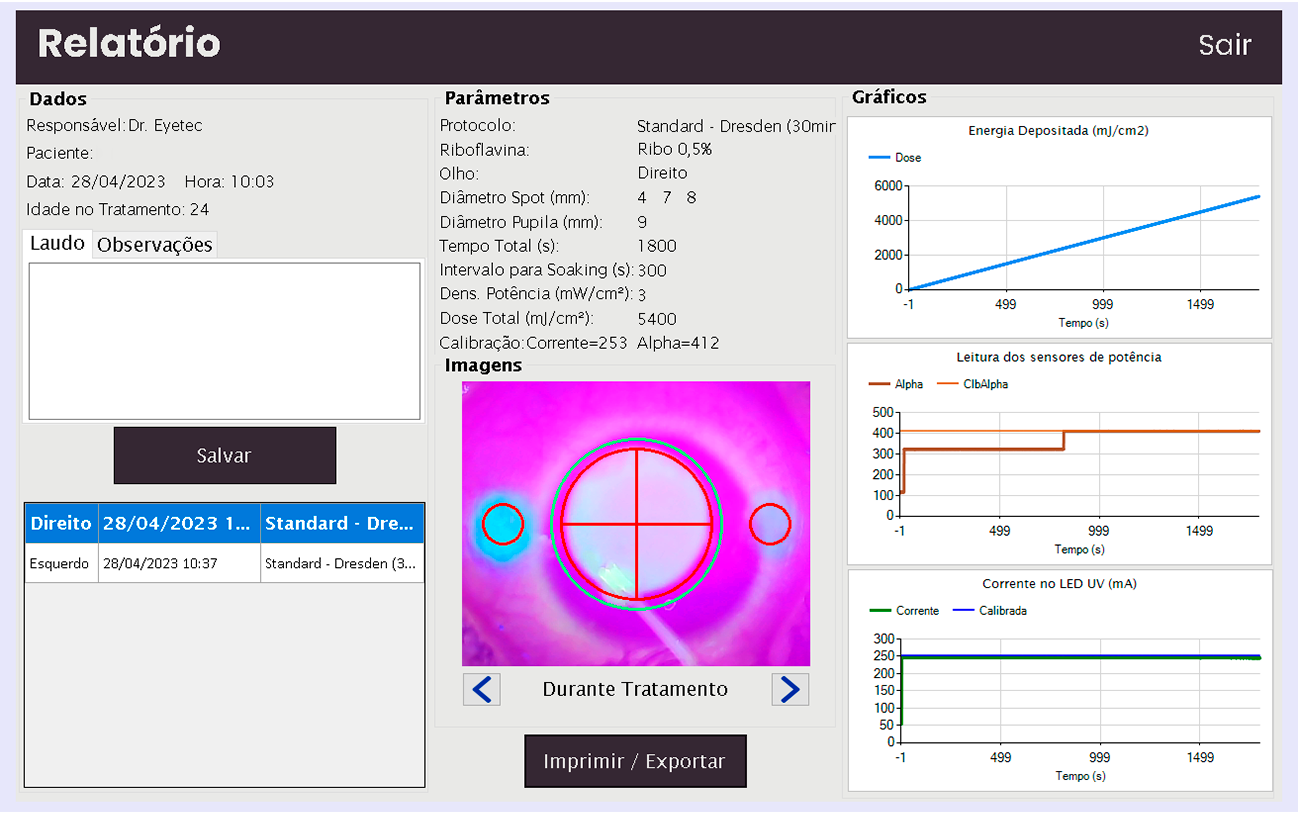Click the 28/04/2023 10:37 date cell
This screenshot has width=1298, height=814.
179,563
